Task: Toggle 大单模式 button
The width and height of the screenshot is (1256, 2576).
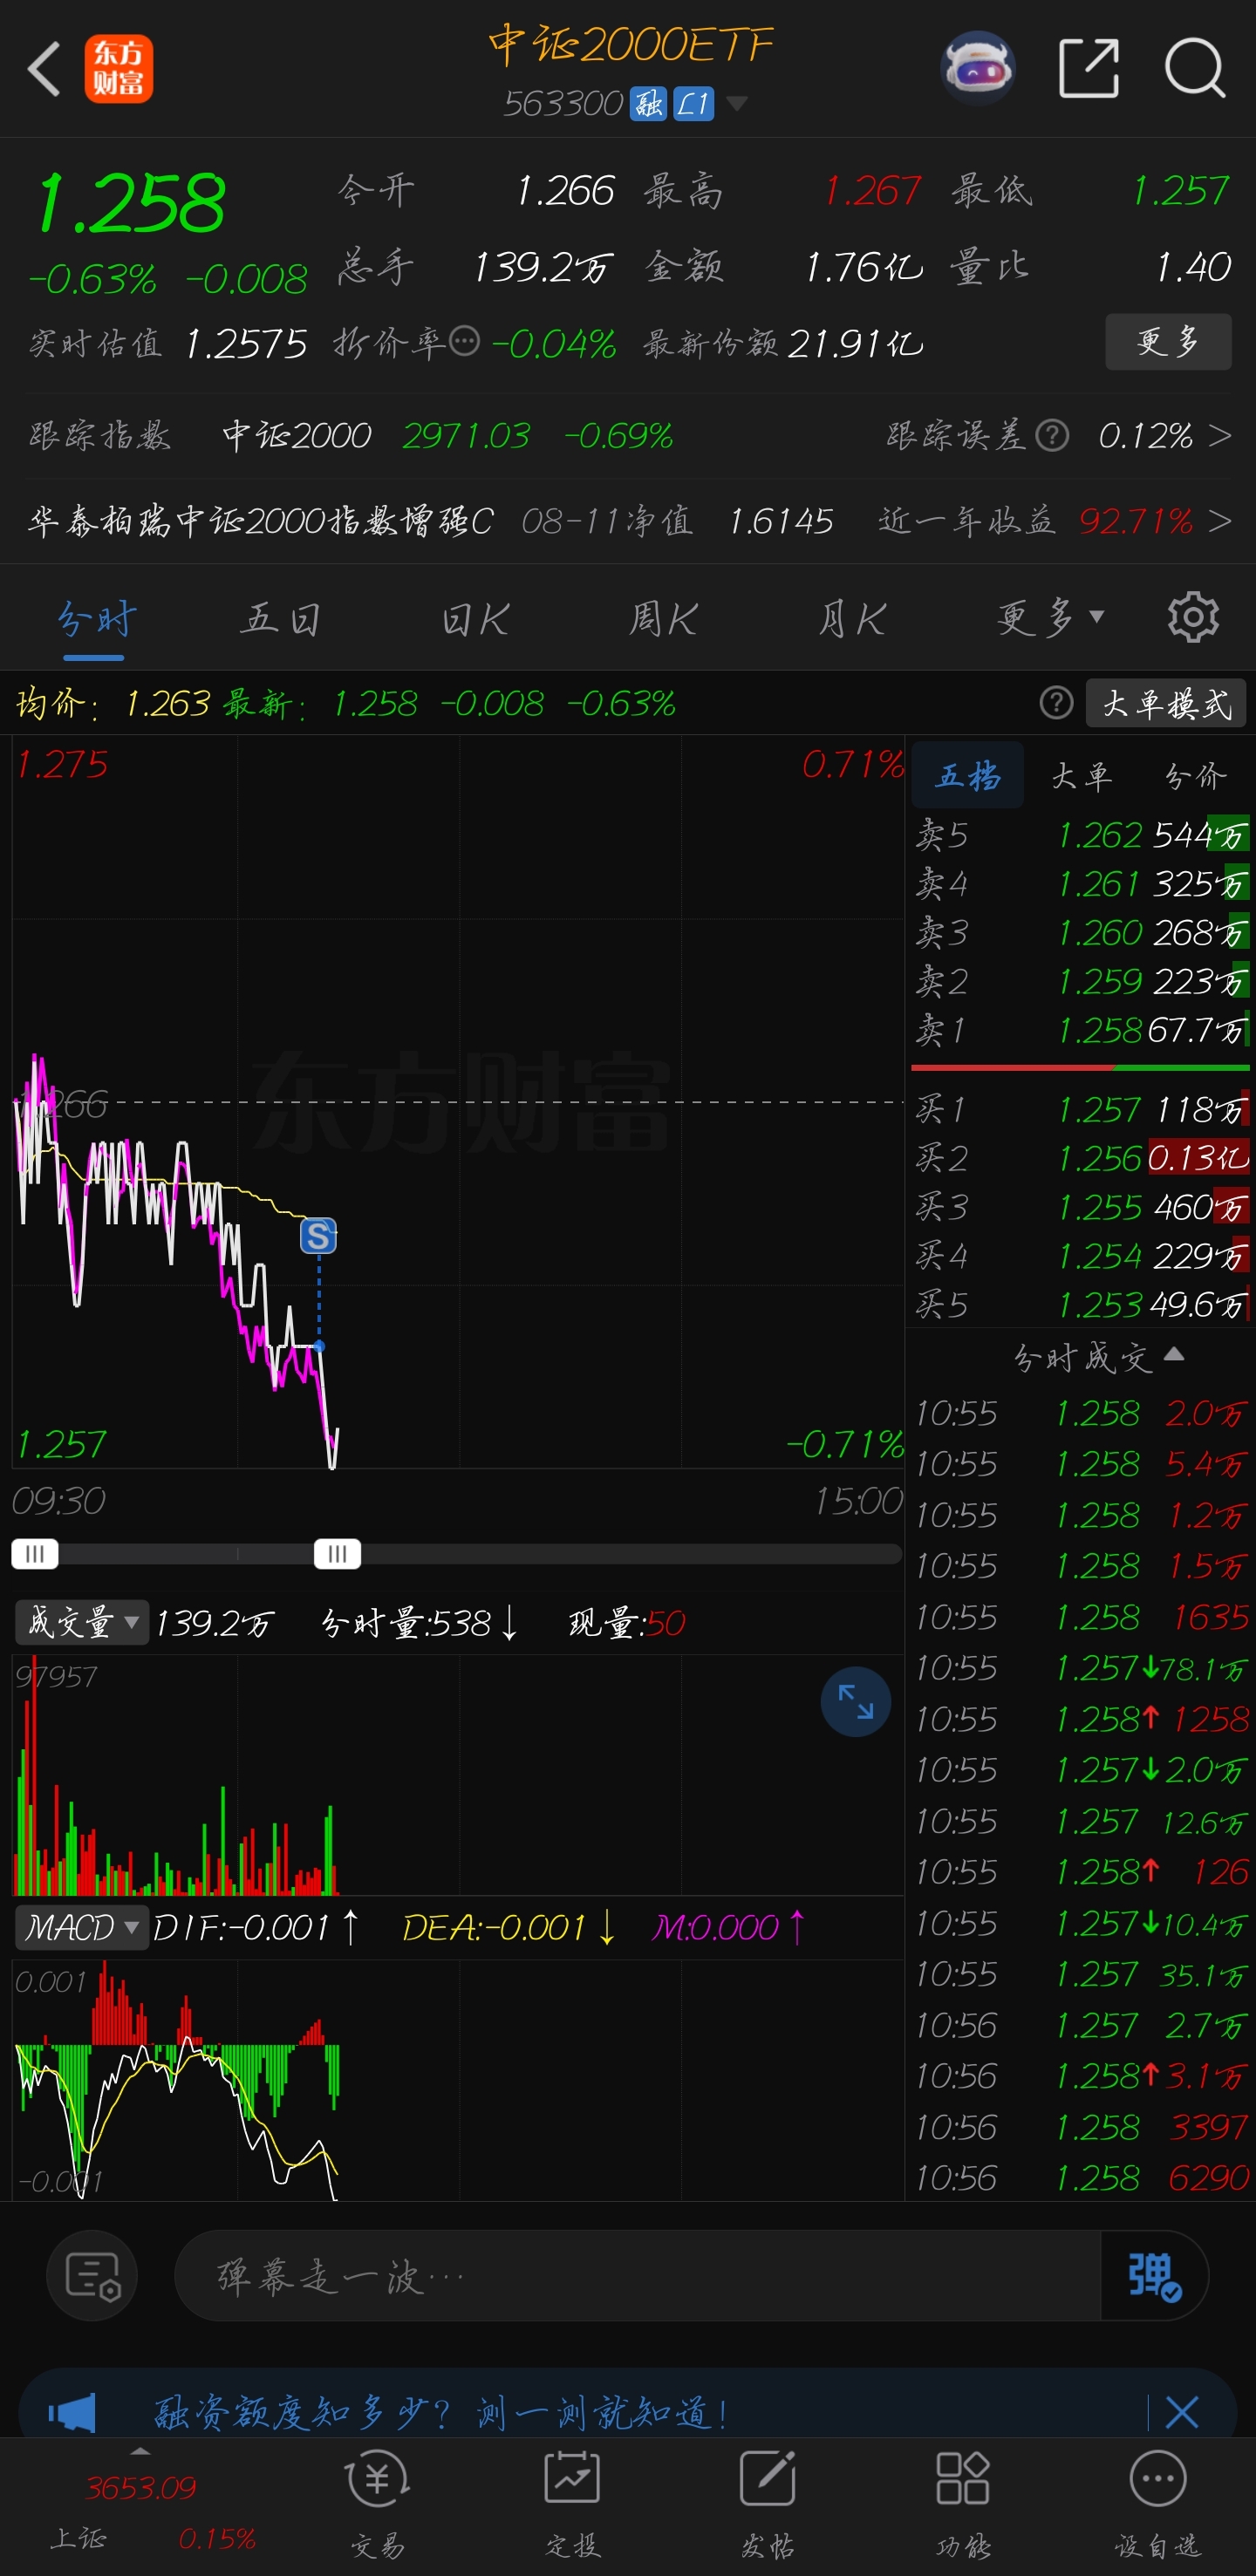Action: [x=1166, y=703]
